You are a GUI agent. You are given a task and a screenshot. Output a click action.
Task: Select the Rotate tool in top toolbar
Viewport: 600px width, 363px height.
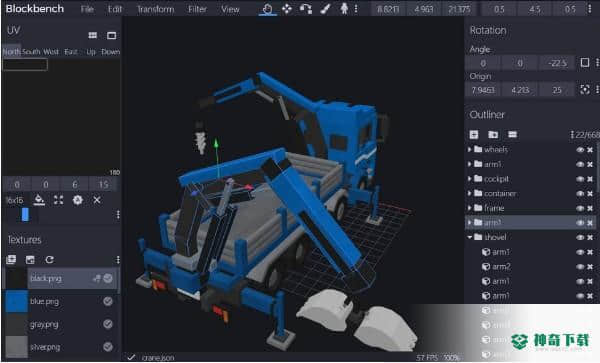tap(305, 9)
